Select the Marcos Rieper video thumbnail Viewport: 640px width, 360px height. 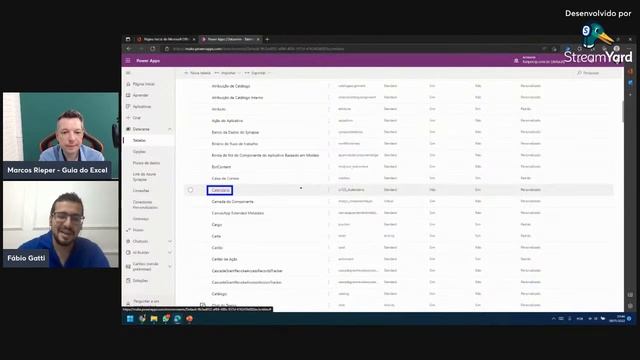point(61,136)
